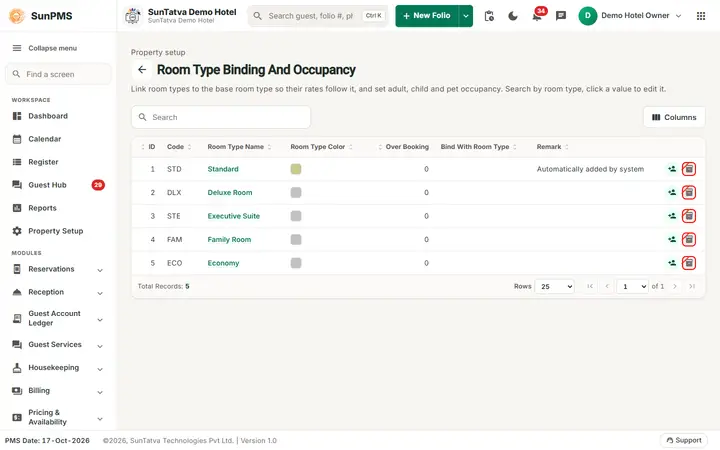Click the Support button
Image resolution: width=720 pixels, height=450 pixels.
pos(684,440)
